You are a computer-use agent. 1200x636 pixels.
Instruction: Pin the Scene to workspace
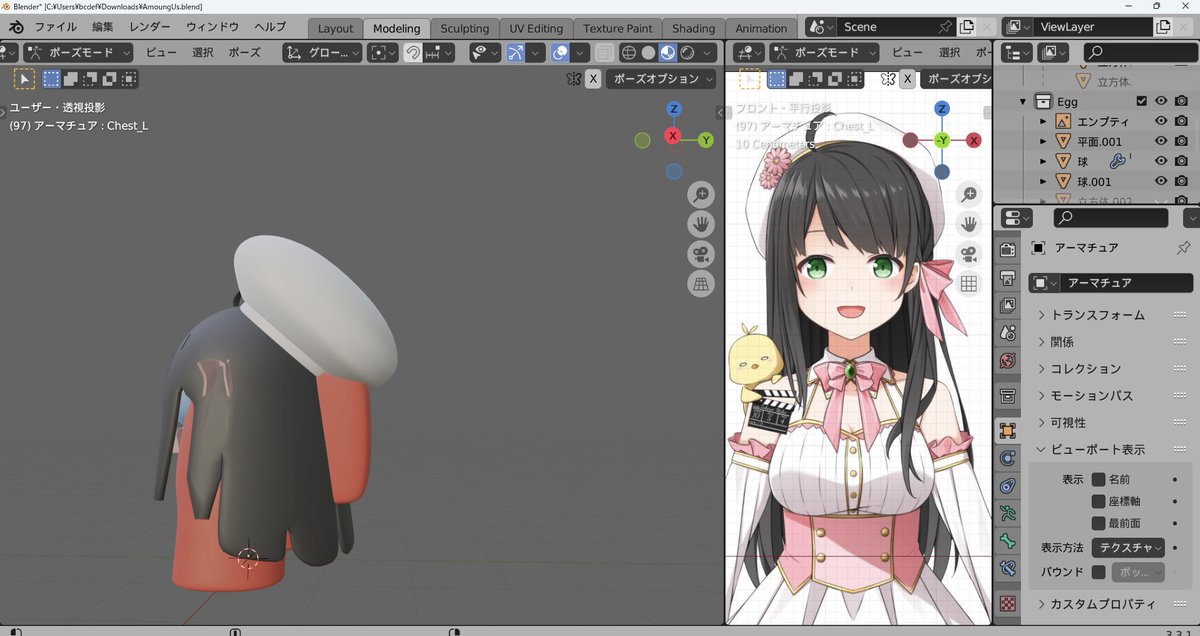(946, 27)
